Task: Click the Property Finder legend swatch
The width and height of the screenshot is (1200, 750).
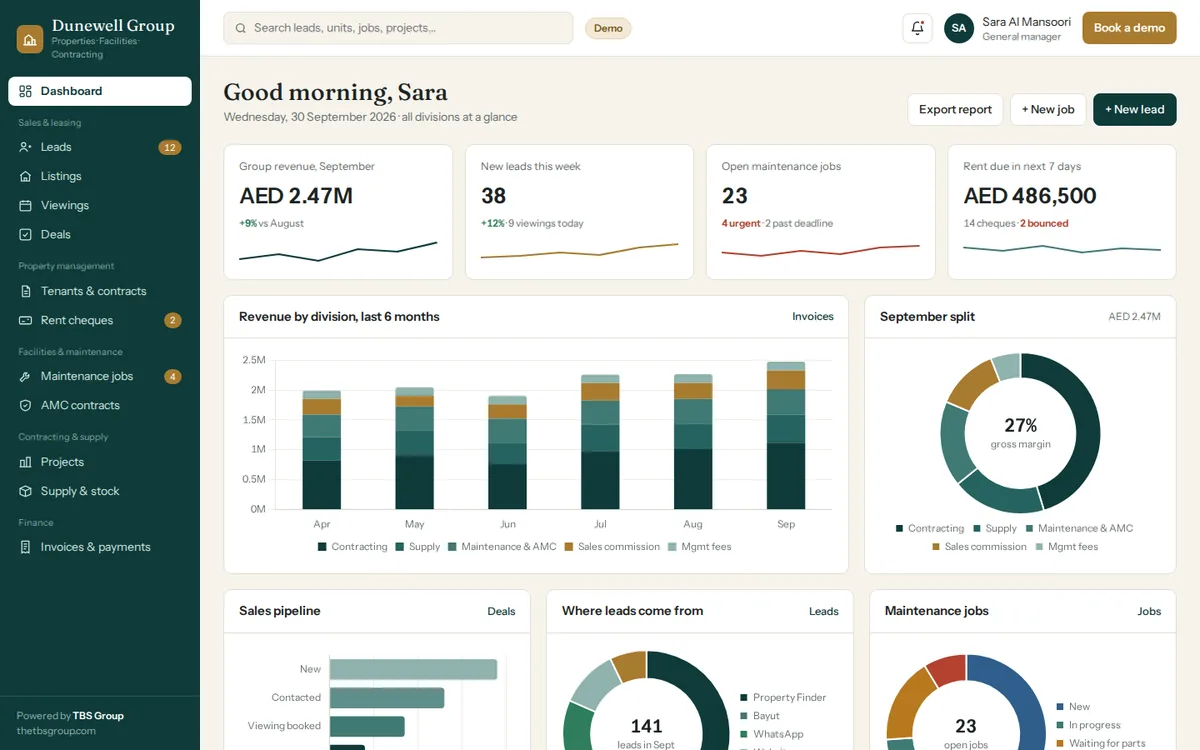Action: pyautogui.click(x=744, y=697)
